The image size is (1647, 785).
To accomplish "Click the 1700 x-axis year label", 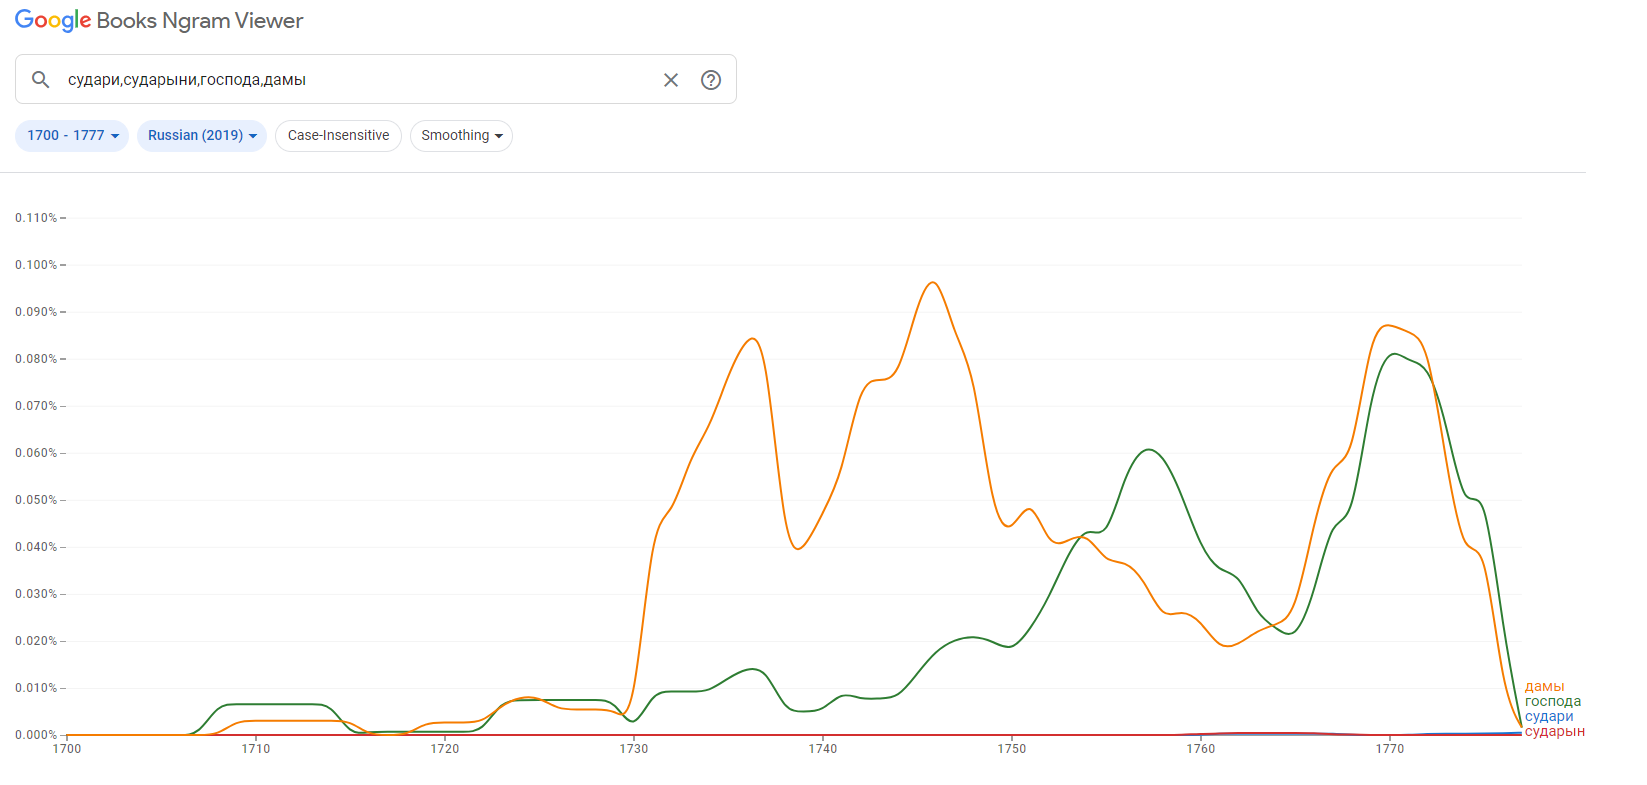I will [x=67, y=749].
